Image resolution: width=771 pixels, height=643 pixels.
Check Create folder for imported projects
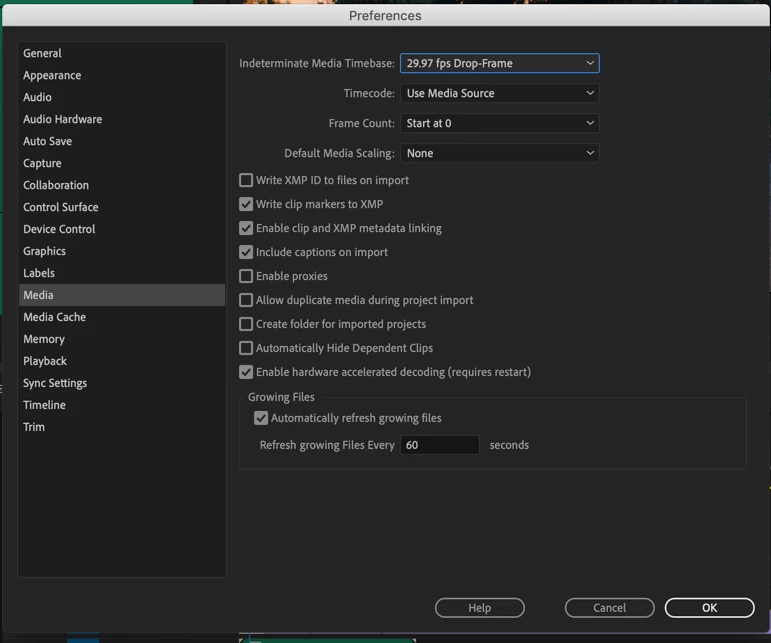[x=246, y=324]
